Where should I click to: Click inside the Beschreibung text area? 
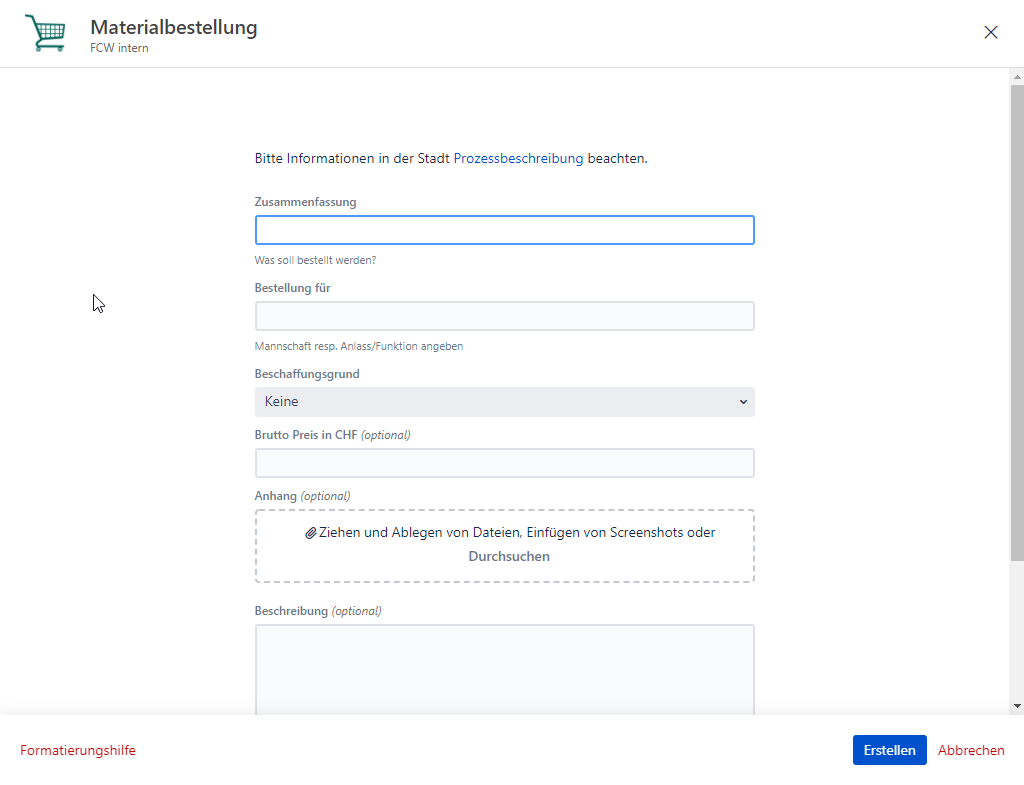coord(504,668)
